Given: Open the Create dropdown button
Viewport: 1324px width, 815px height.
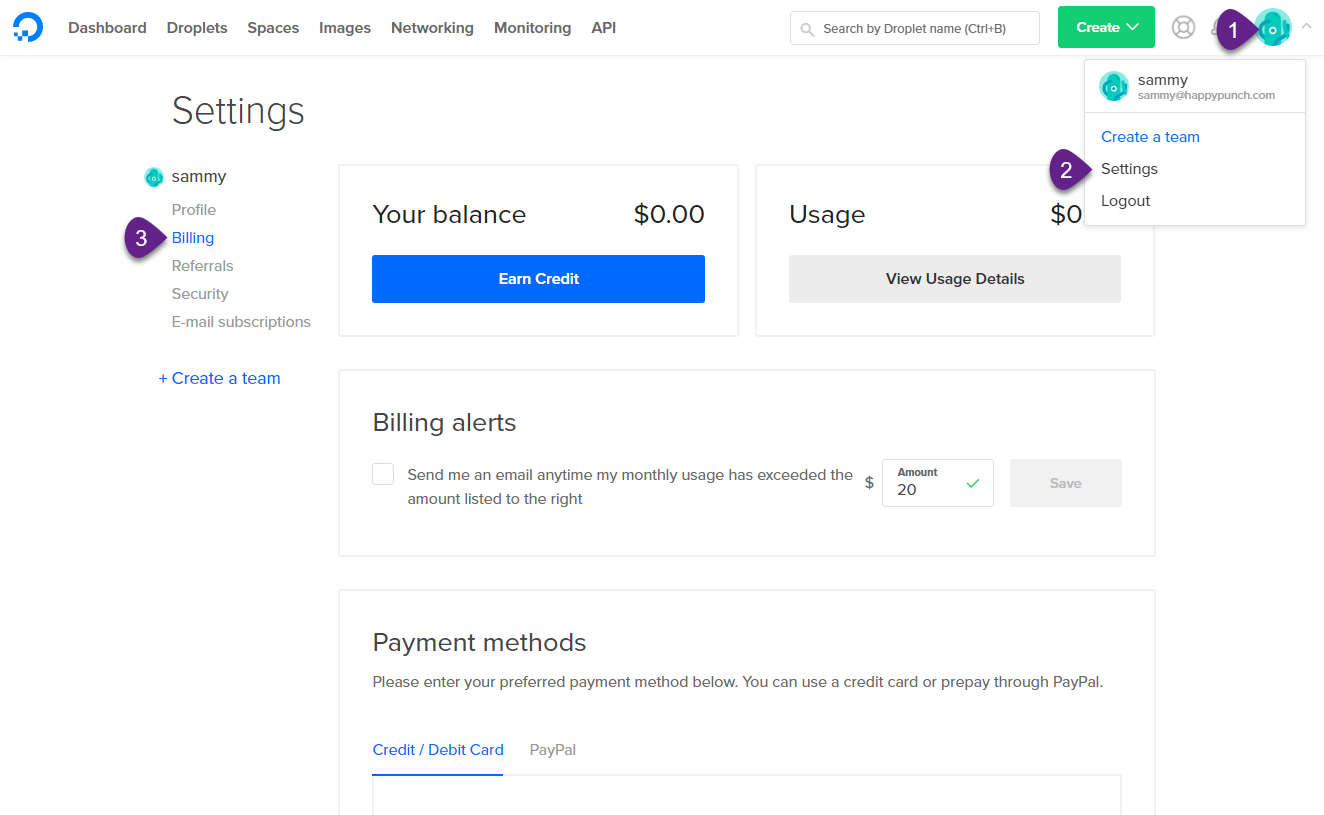Looking at the screenshot, I should pos(1106,27).
